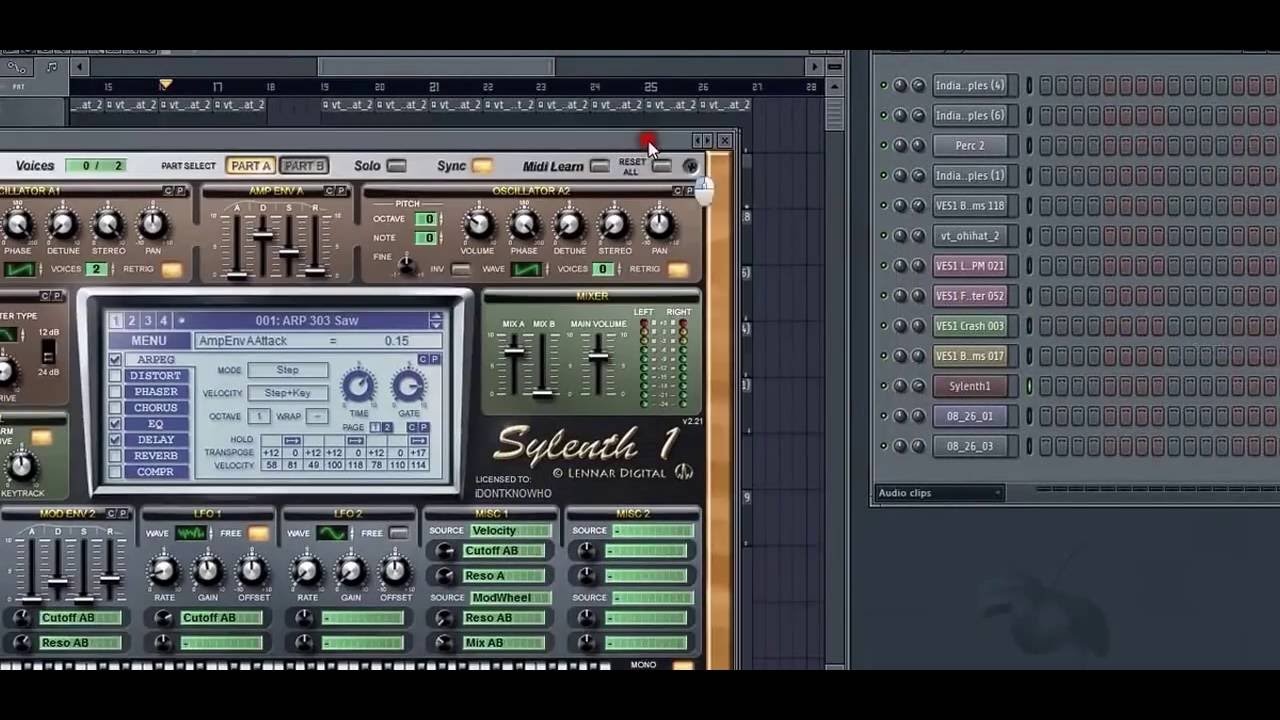Adjust the Oscillator A2 Stereo knob
This screenshot has width=1280, height=720.
614,225
